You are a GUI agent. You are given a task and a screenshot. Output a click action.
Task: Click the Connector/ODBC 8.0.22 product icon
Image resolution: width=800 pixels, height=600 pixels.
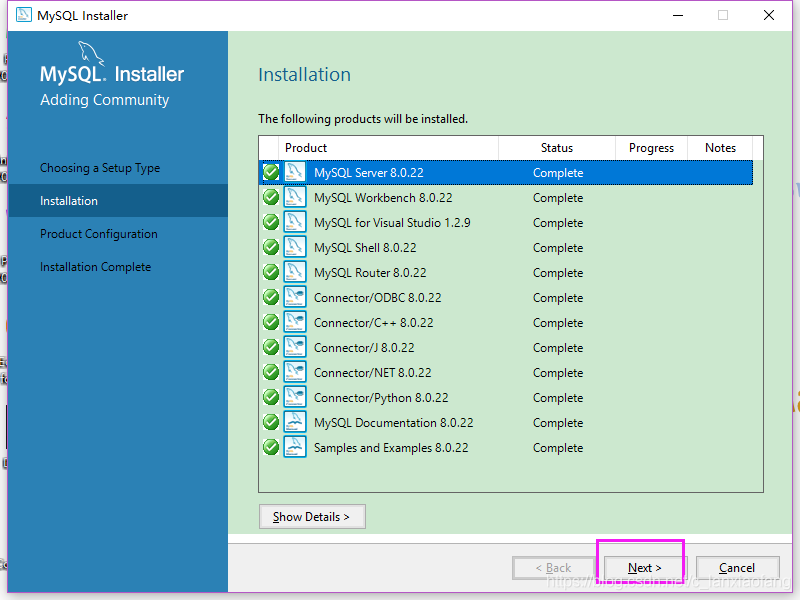point(295,297)
